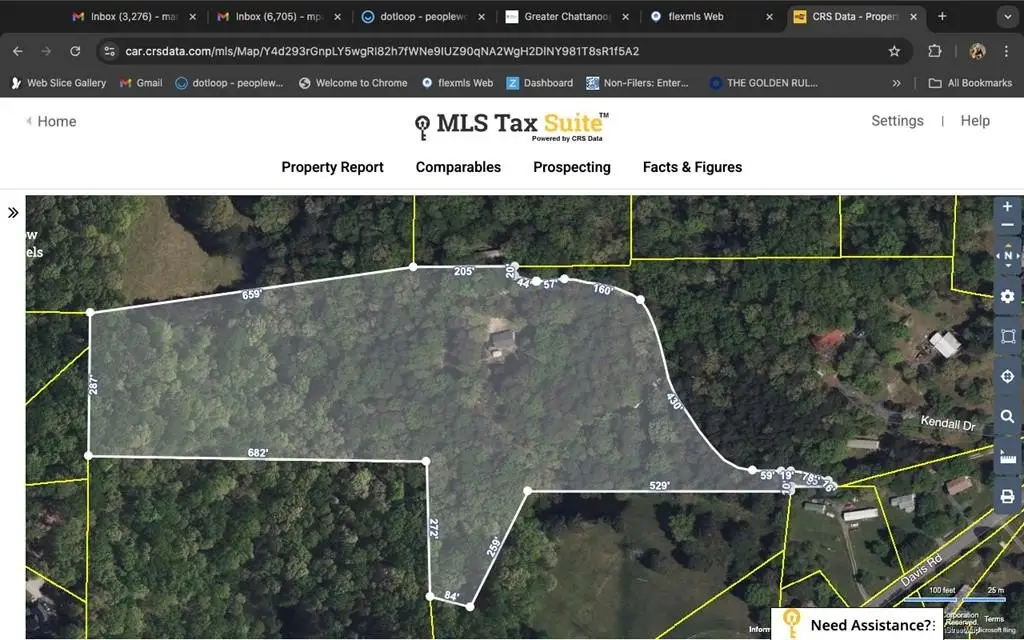Open map settings gear
The image size is (1024, 640).
tap(1007, 297)
